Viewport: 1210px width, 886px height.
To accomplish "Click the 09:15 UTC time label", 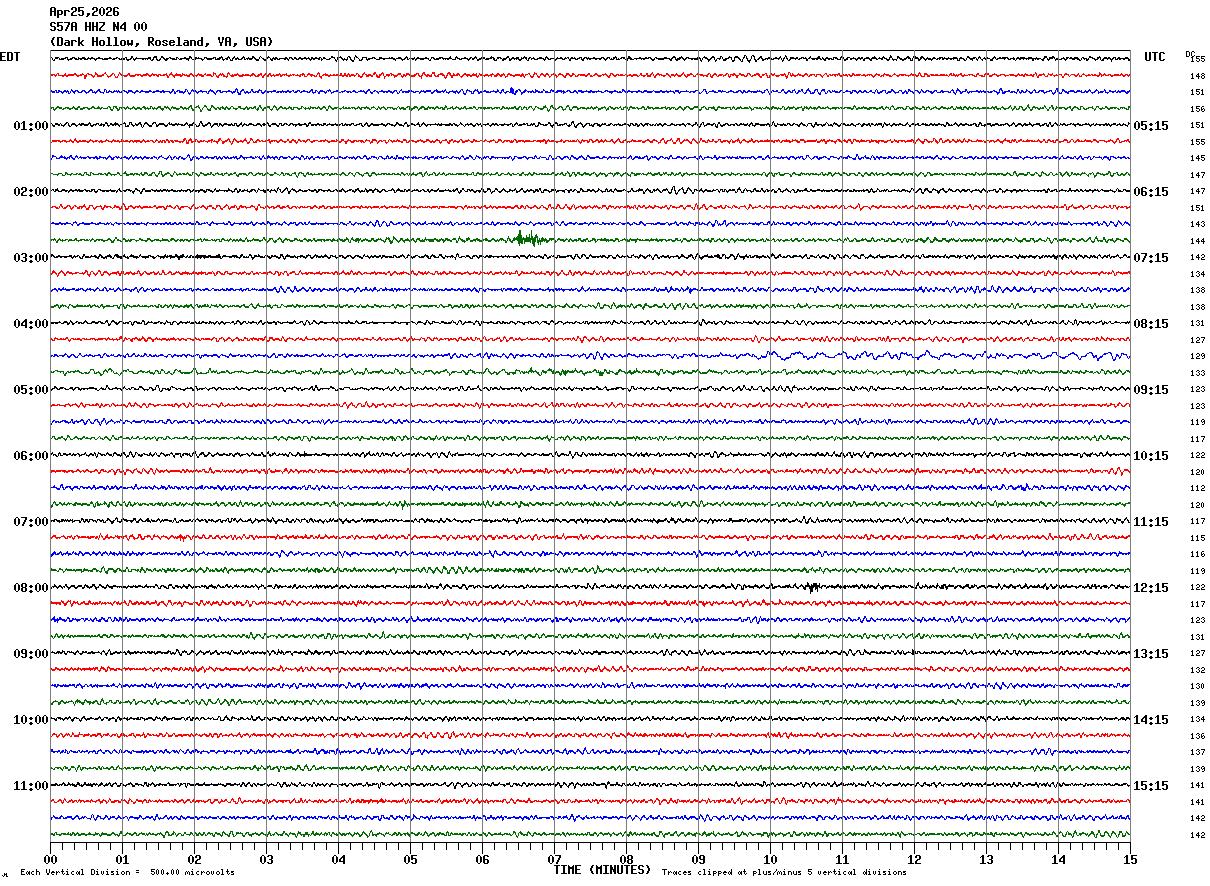I will pos(1151,390).
